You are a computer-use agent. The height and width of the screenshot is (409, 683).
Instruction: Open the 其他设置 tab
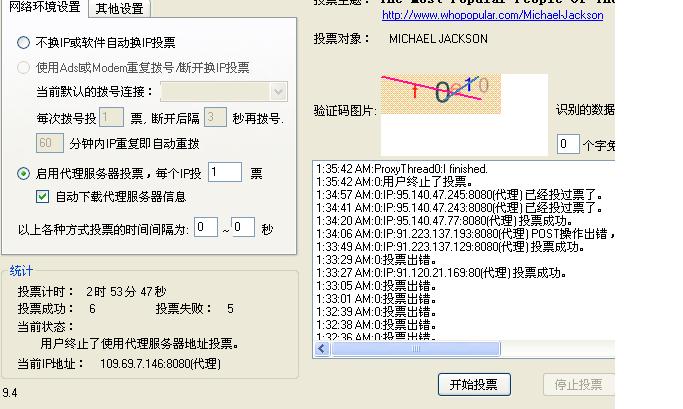click(119, 9)
